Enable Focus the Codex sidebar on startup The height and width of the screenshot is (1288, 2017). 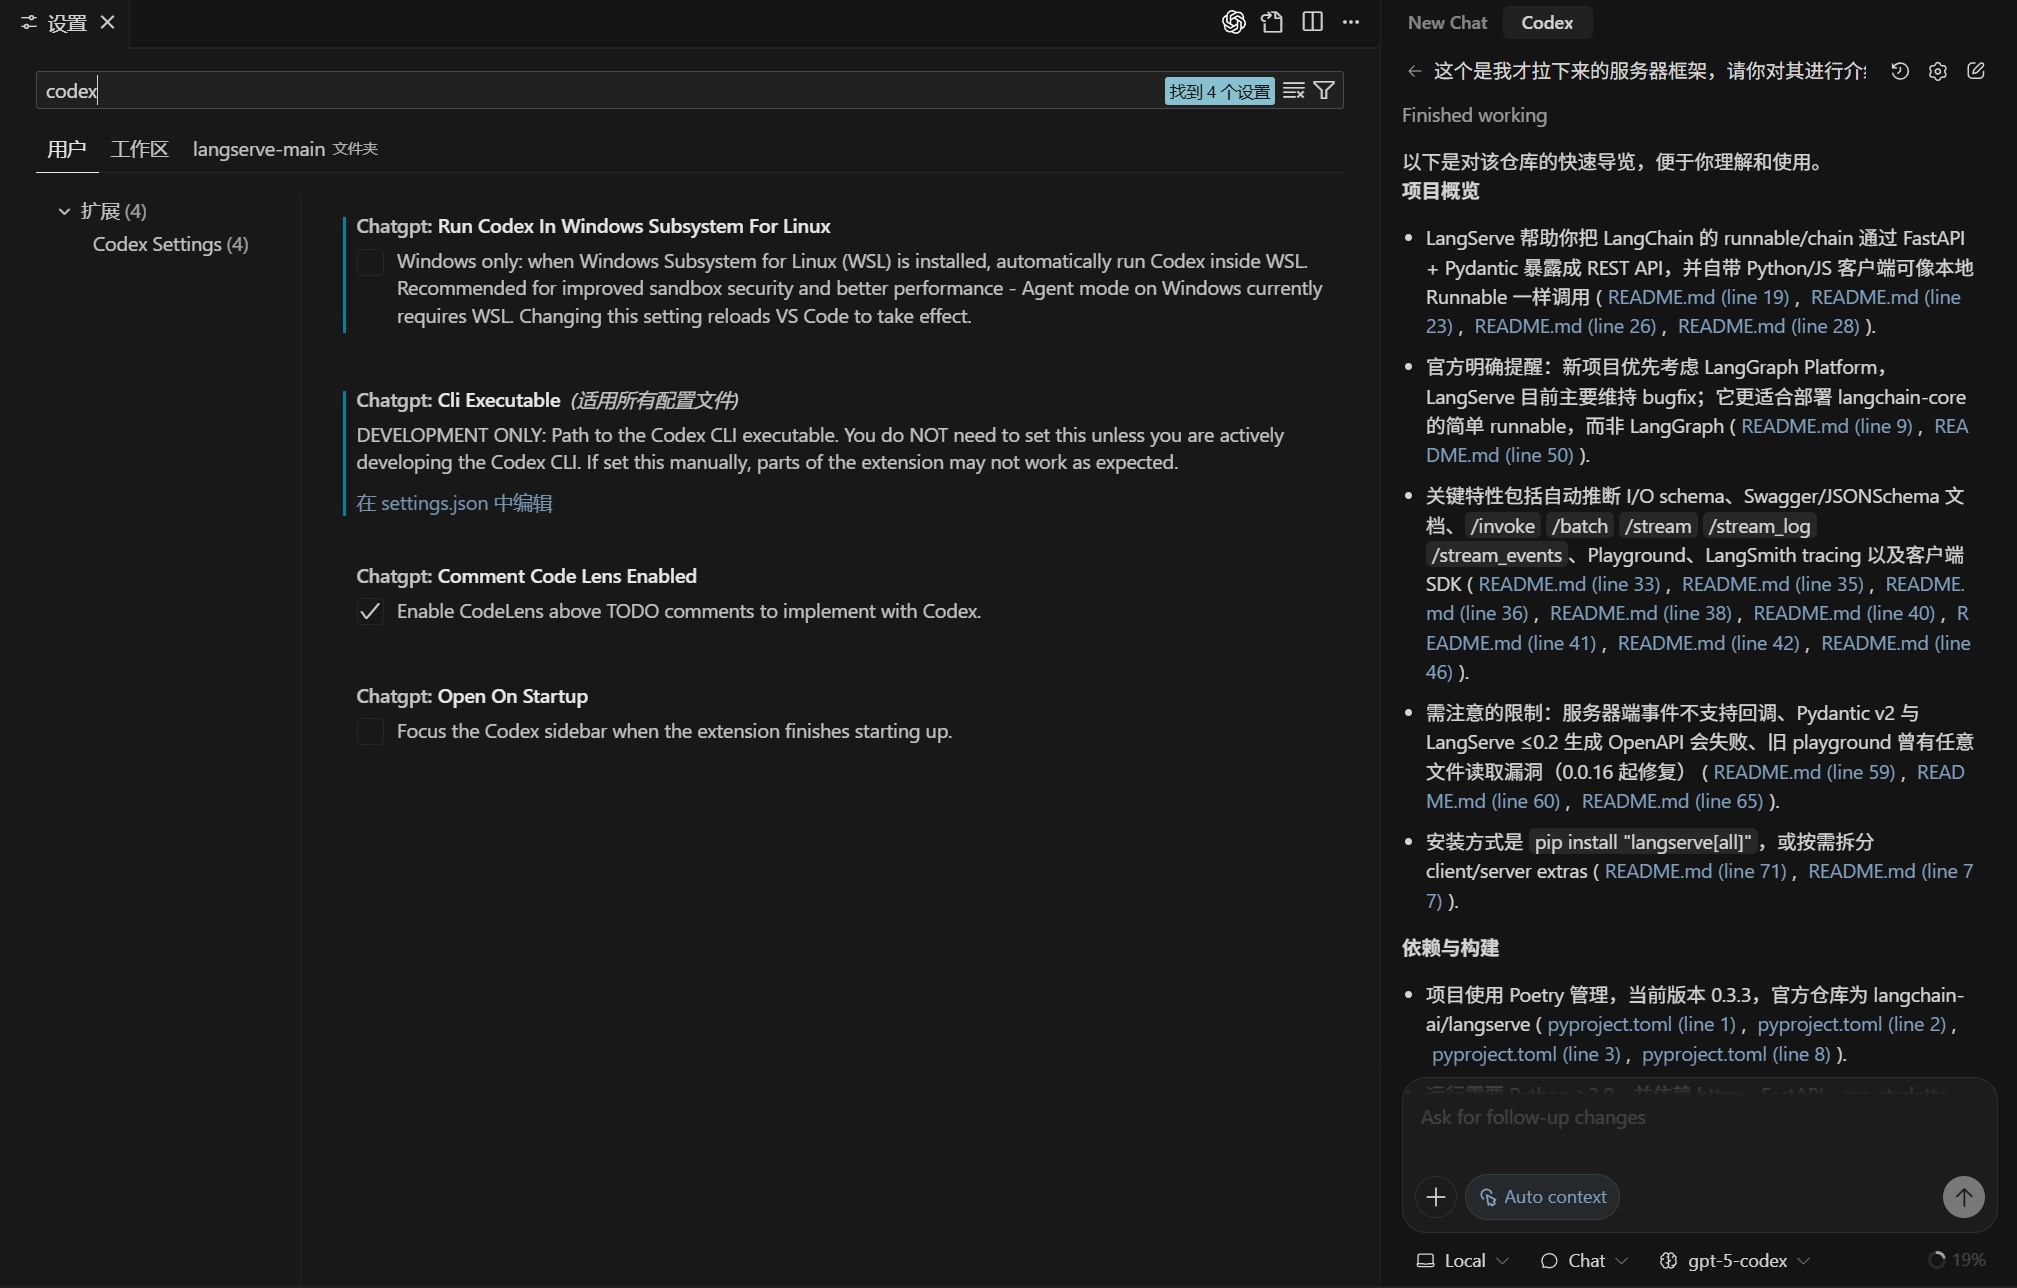pos(370,731)
